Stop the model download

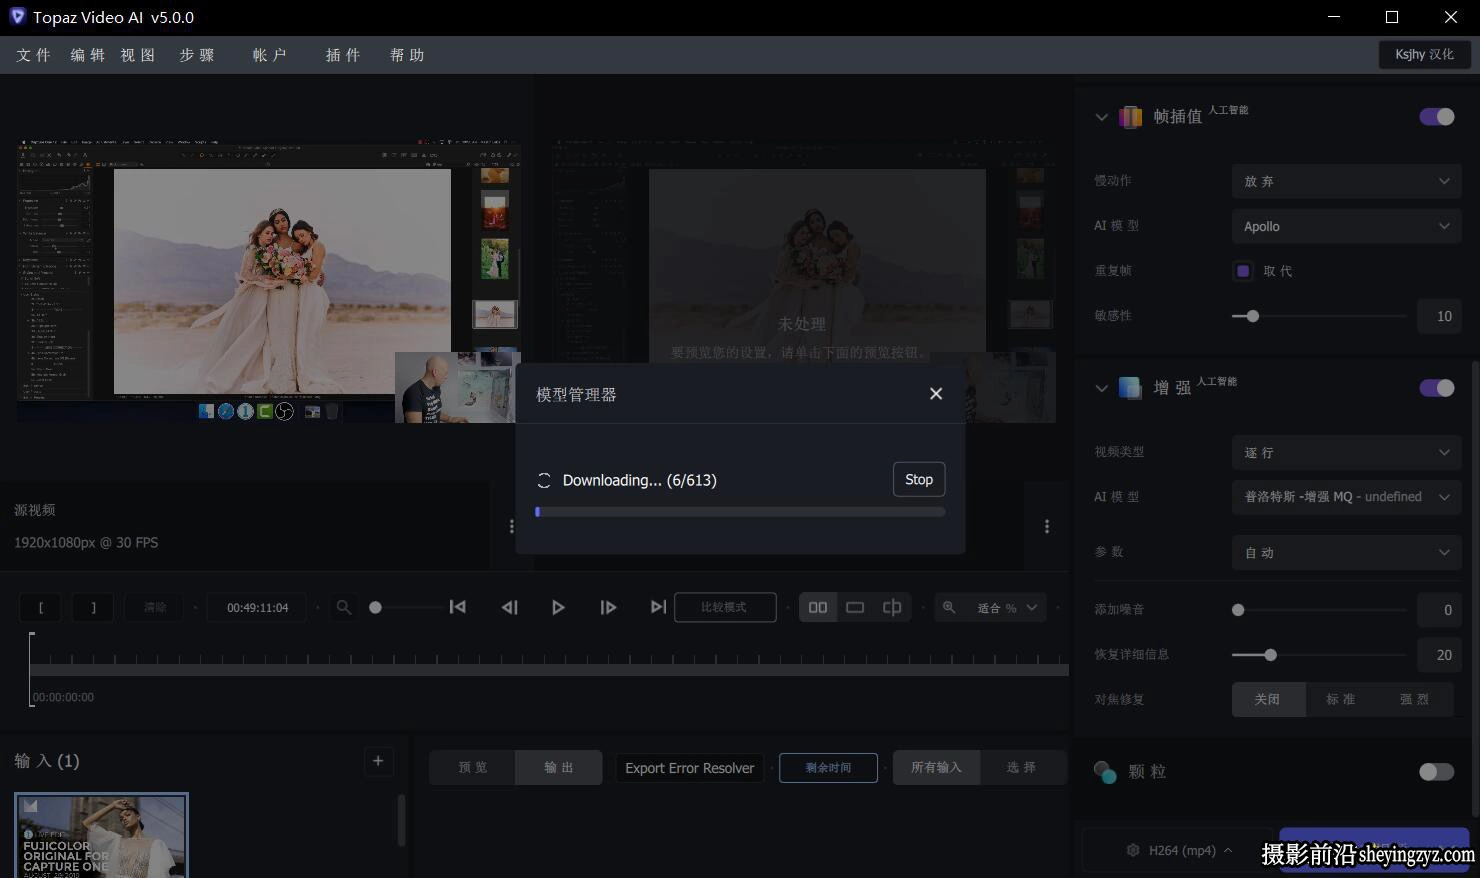[919, 480]
